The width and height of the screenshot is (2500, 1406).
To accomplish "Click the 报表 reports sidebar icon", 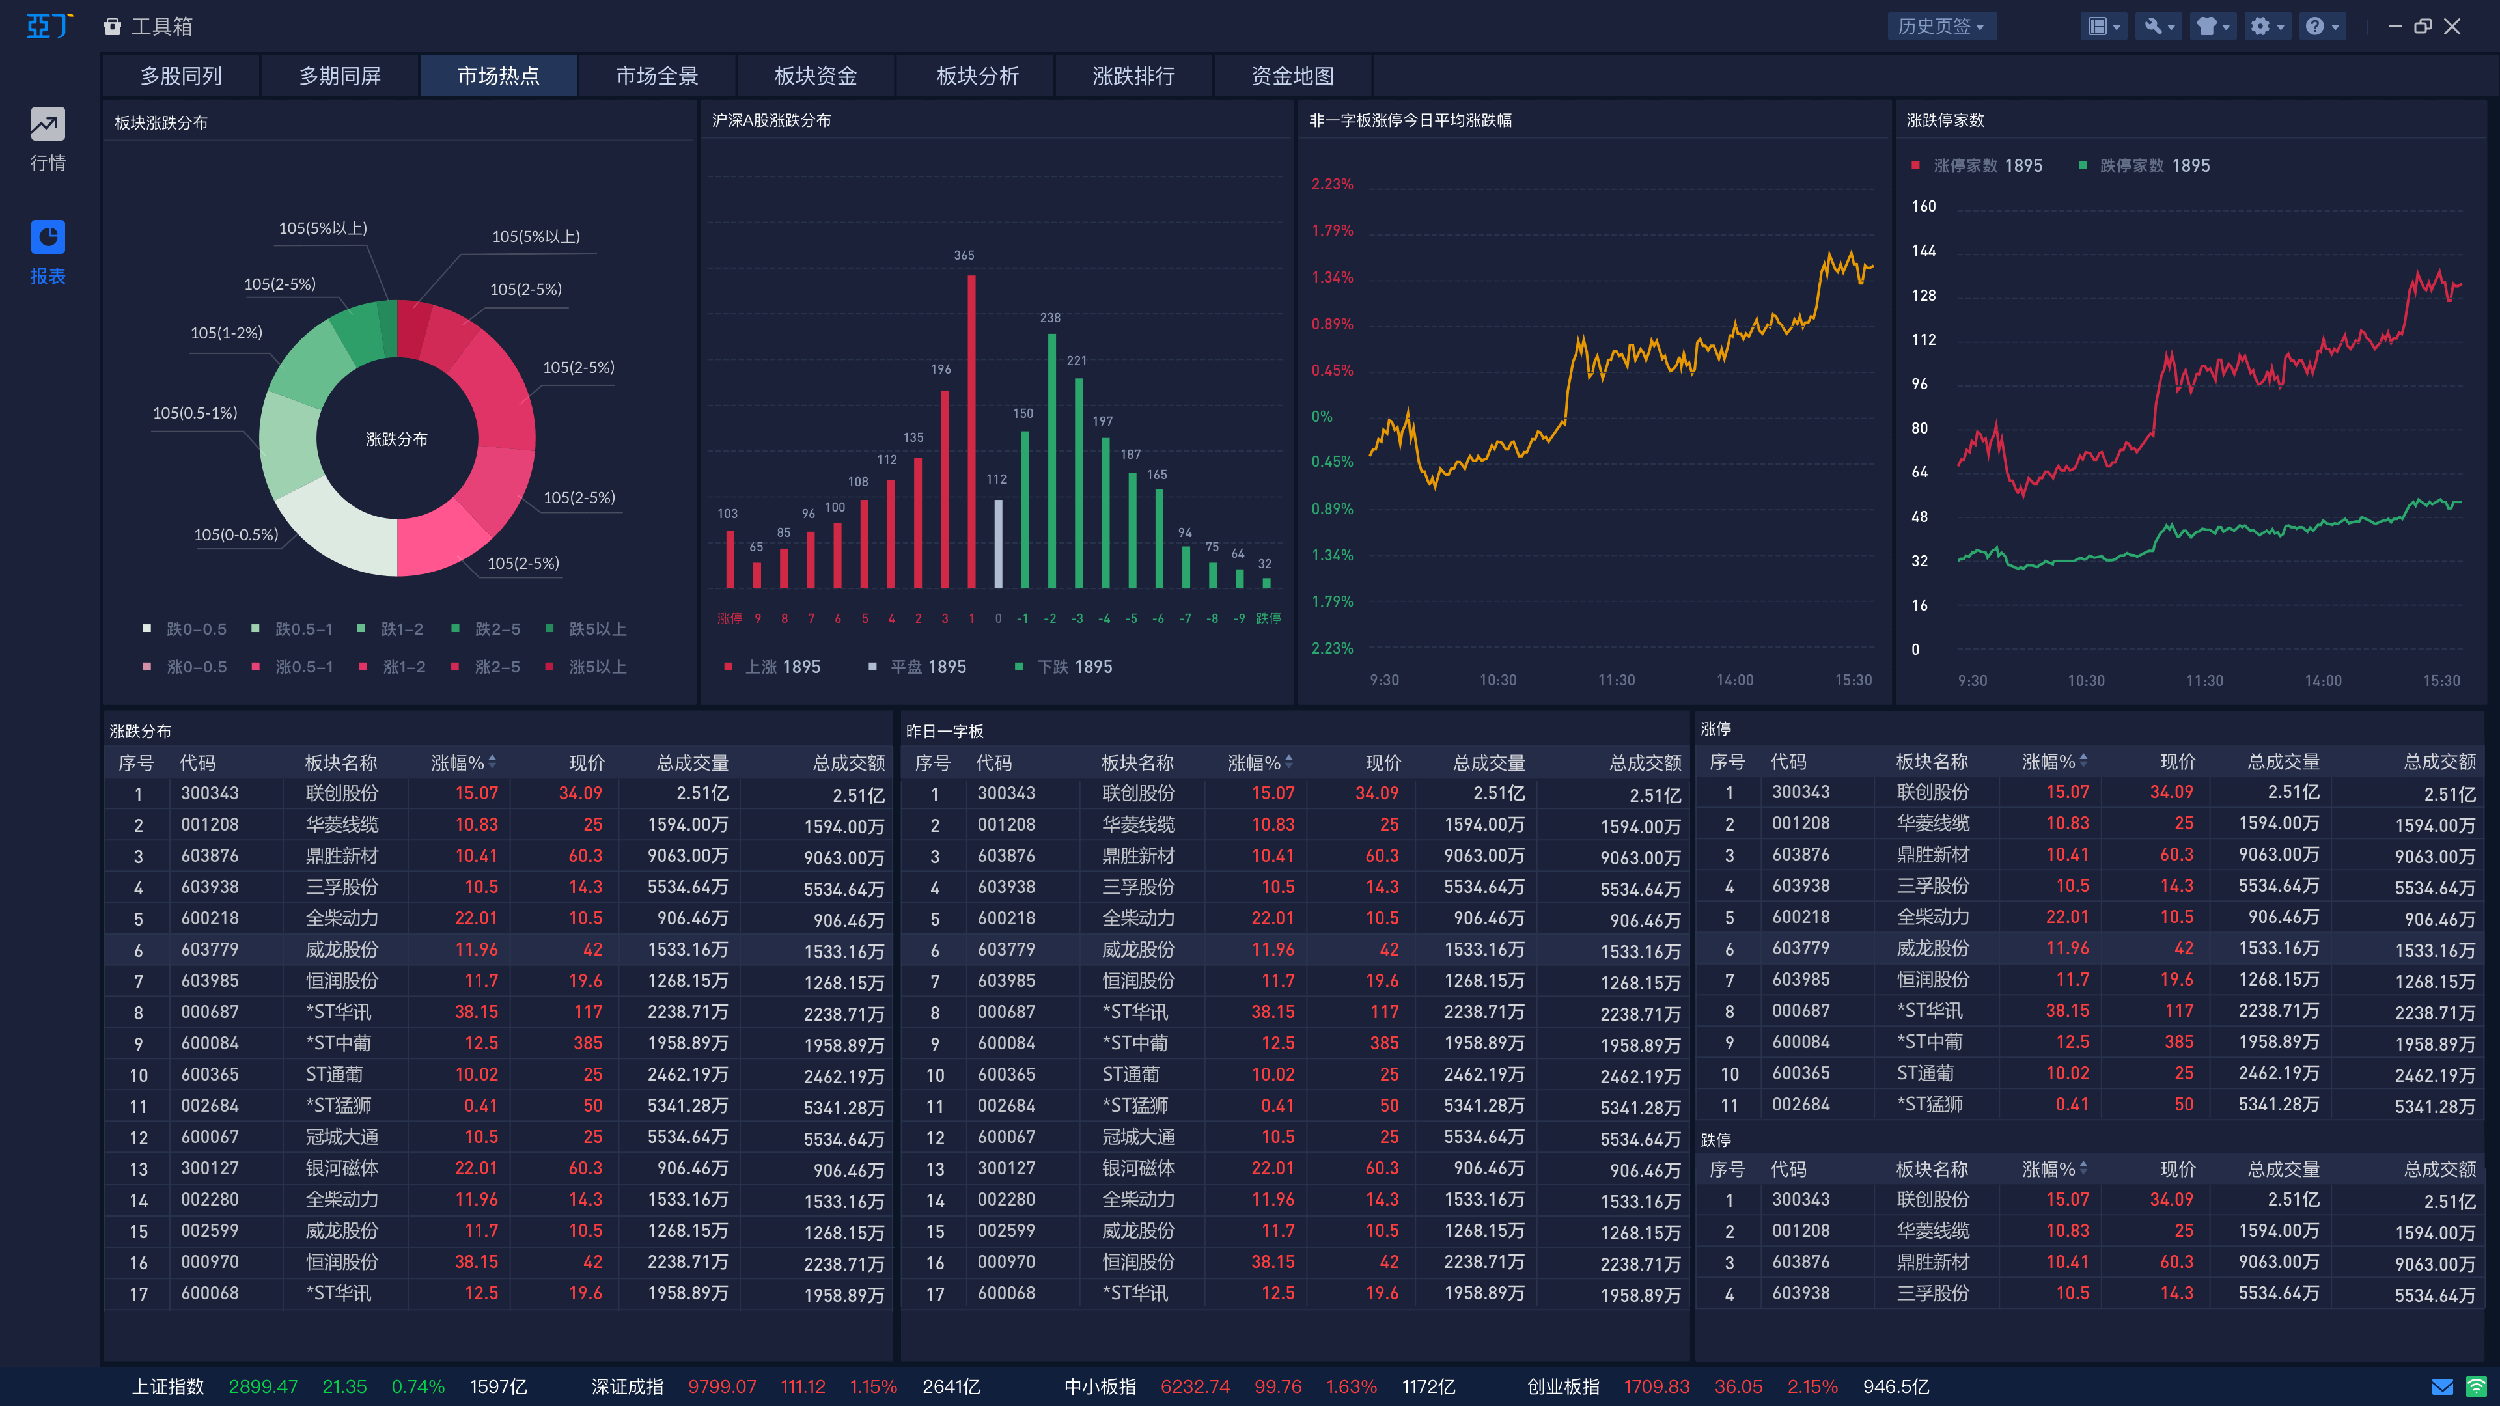I will pos(47,238).
